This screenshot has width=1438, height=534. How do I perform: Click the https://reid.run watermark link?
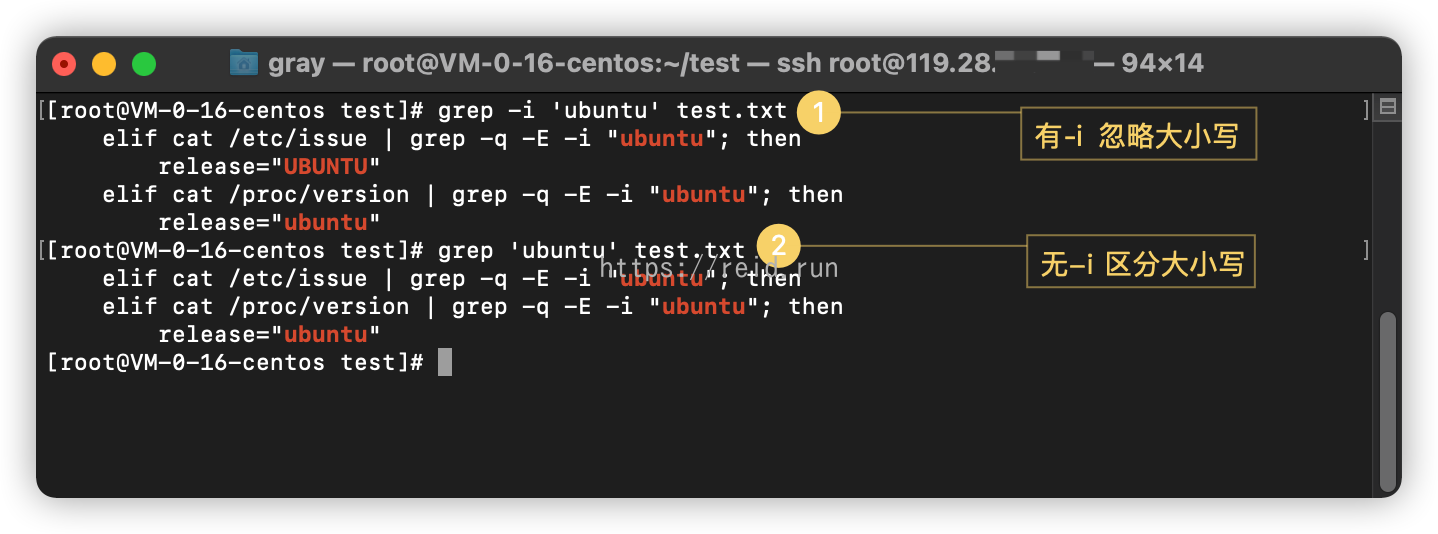(718, 267)
